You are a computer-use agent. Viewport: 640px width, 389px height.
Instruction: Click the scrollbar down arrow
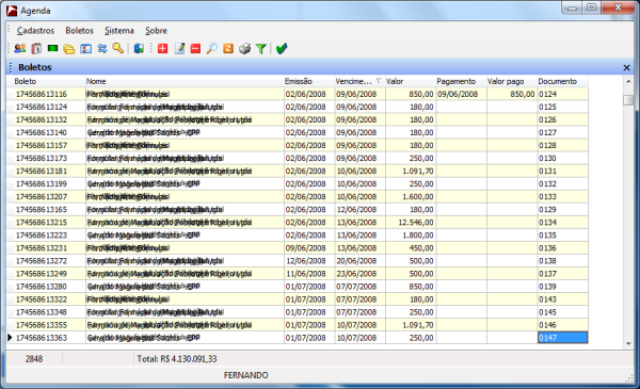(628, 344)
